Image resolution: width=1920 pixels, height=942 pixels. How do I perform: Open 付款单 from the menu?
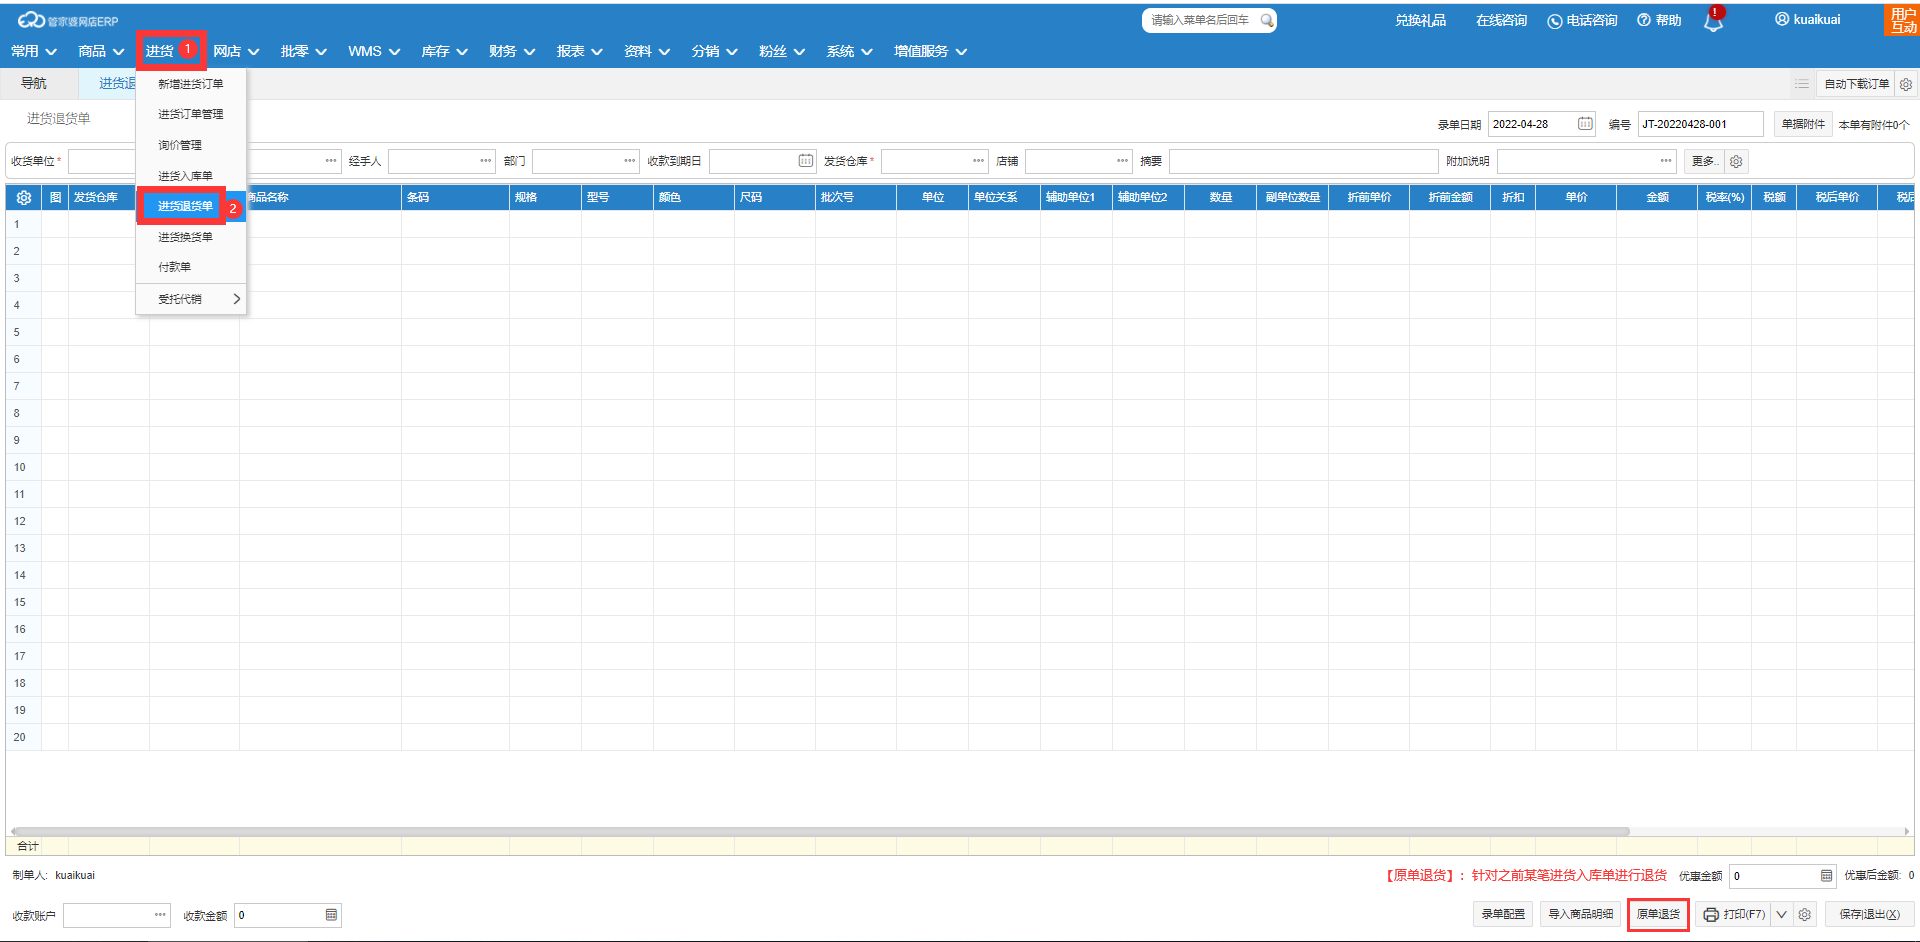[191, 267]
